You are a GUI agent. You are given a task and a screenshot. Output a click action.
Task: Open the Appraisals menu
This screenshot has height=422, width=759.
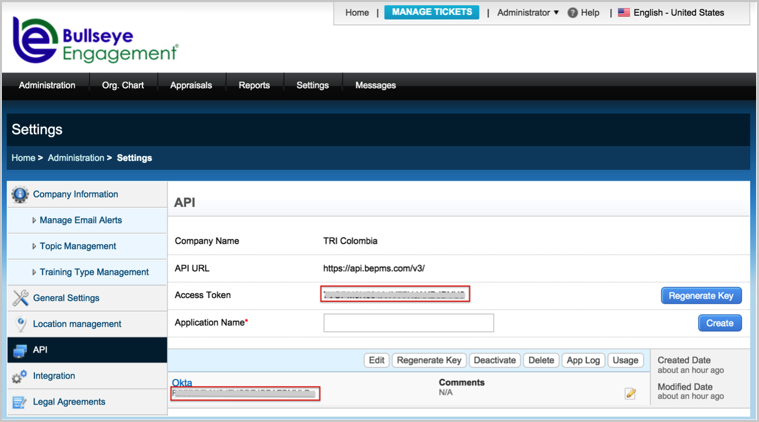pos(190,85)
